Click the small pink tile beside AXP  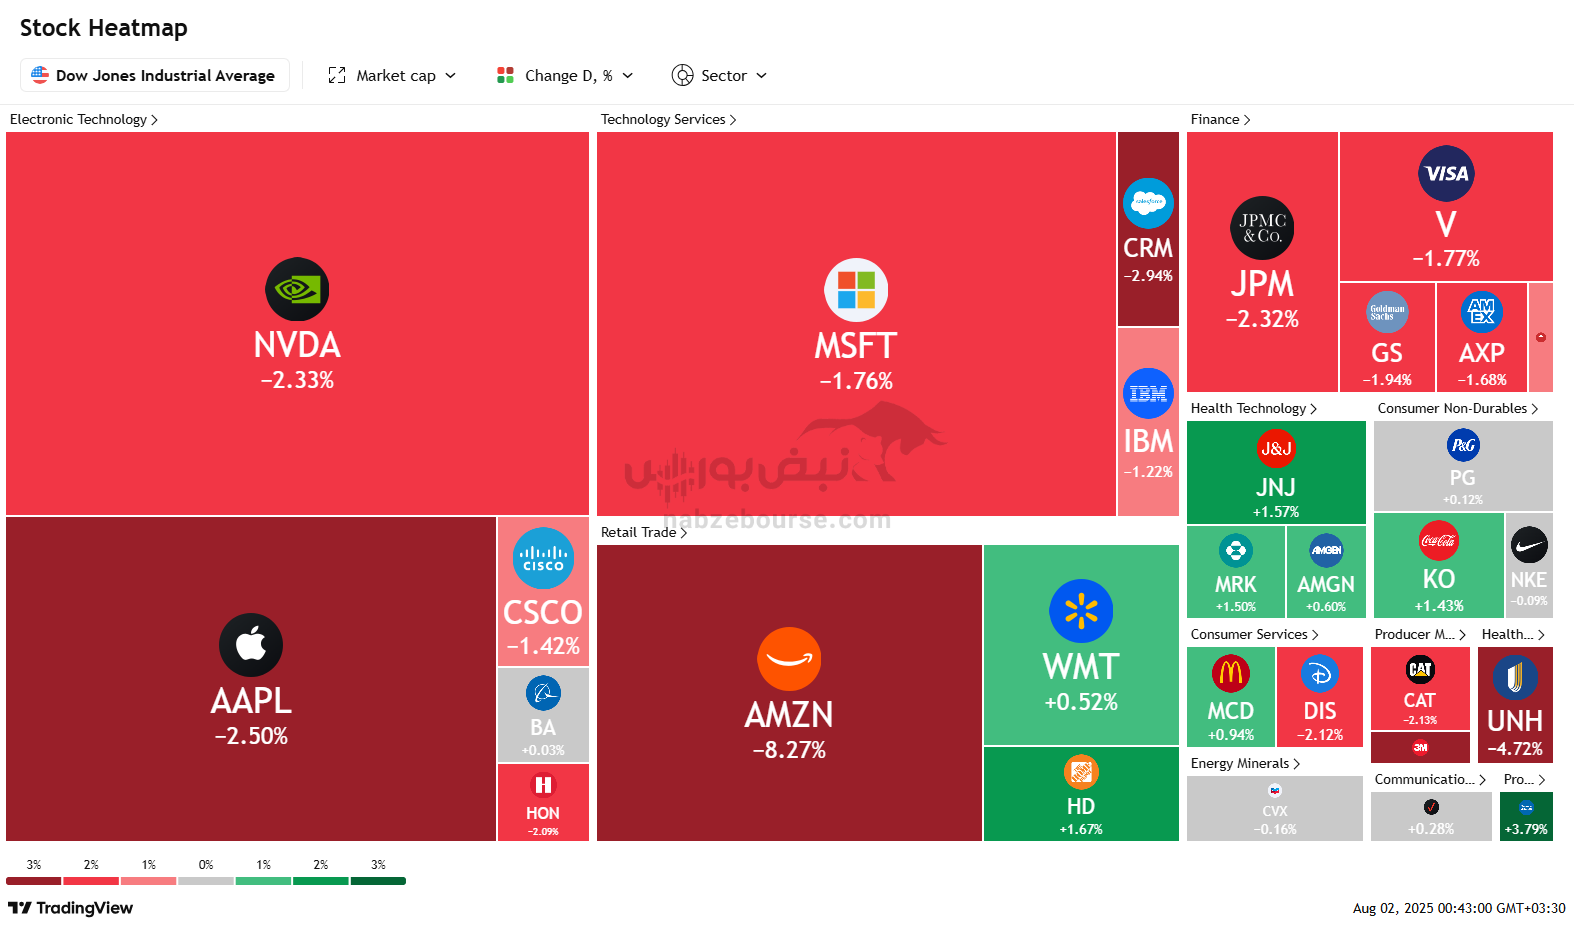[x=1541, y=337]
